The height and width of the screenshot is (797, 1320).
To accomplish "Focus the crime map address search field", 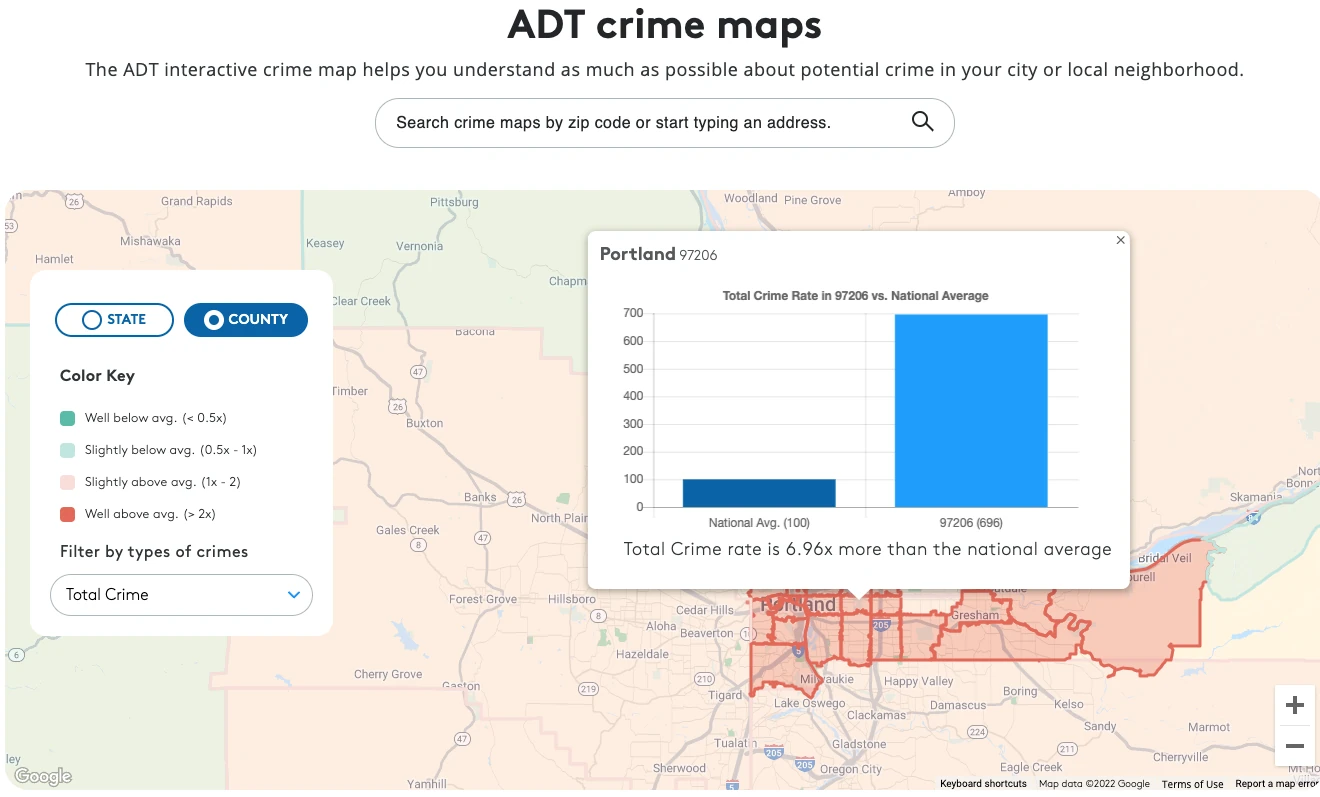I will 664,123.
